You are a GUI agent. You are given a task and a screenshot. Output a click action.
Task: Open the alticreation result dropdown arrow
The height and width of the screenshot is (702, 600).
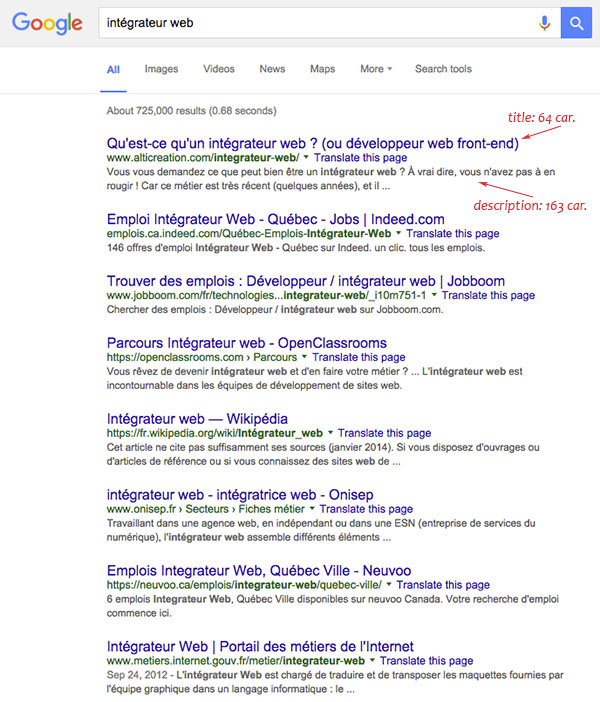coord(306,158)
